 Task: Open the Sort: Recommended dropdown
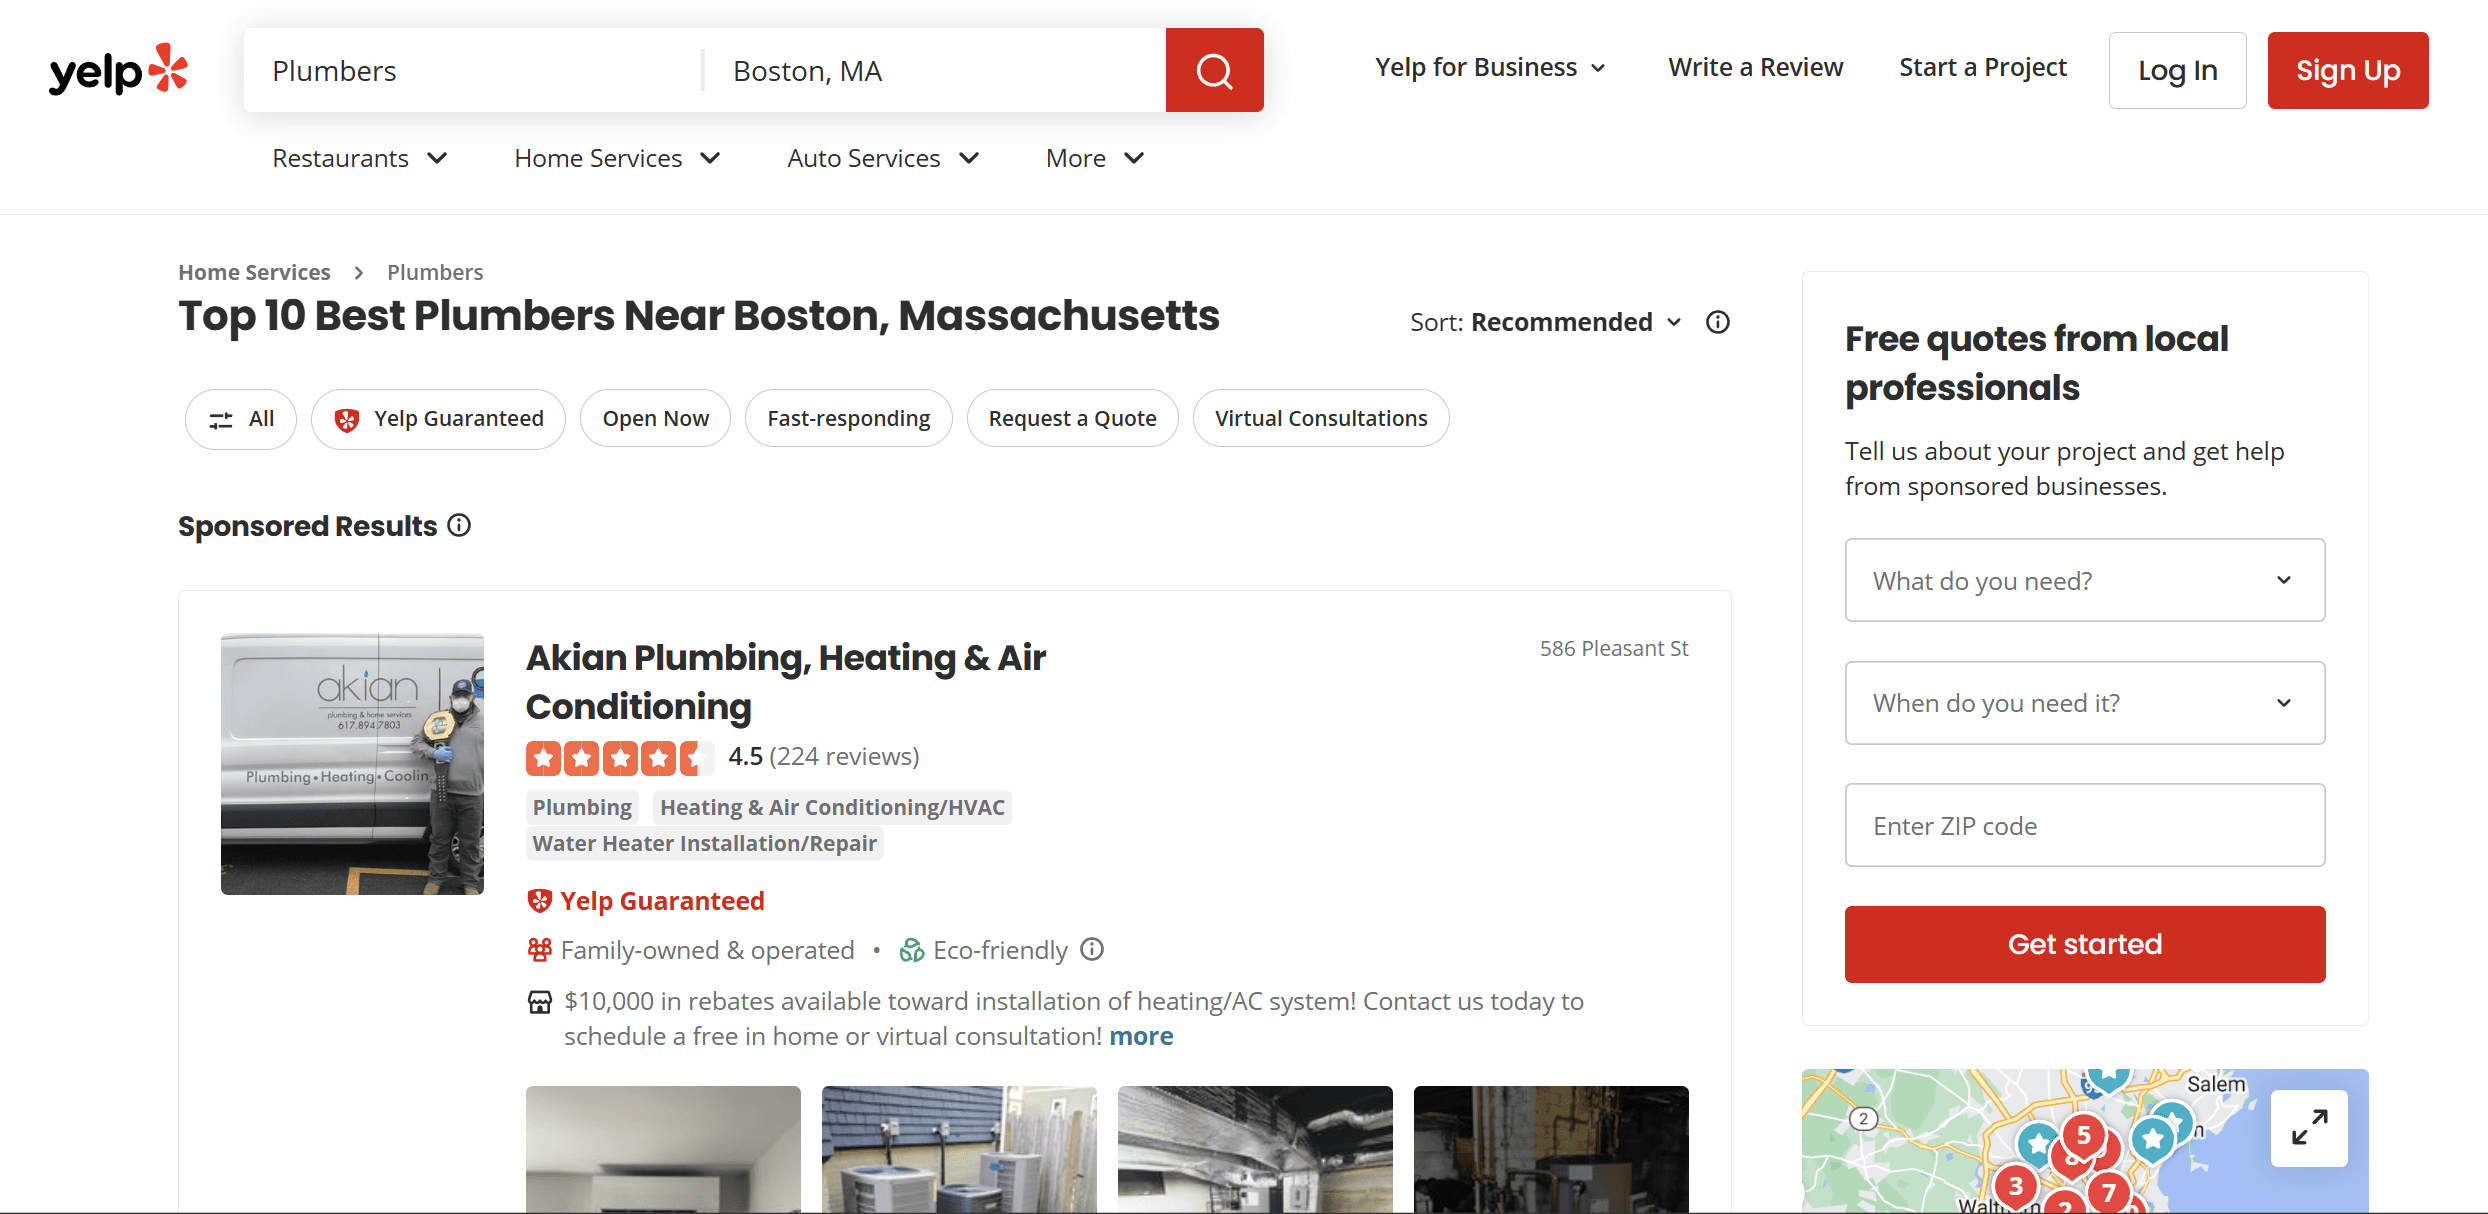pyautogui.click(x=1546, y=322)
